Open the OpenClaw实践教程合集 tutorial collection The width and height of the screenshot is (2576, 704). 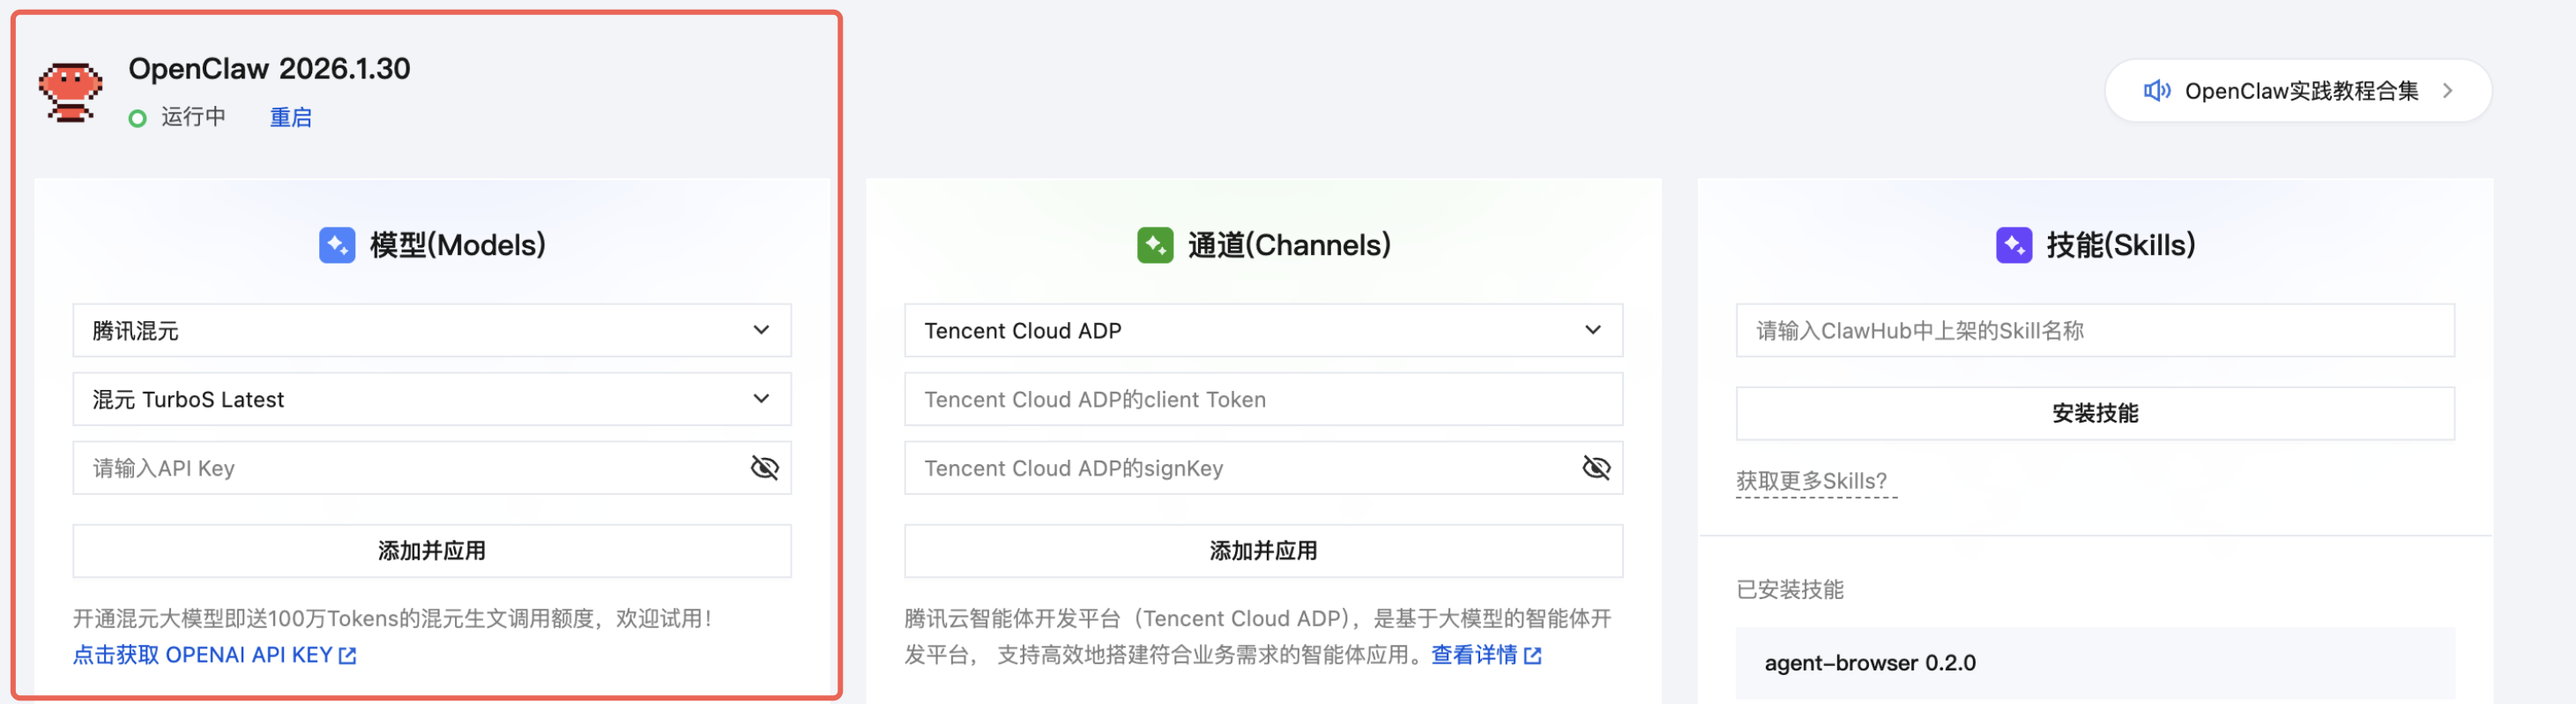pos(2299,91)
